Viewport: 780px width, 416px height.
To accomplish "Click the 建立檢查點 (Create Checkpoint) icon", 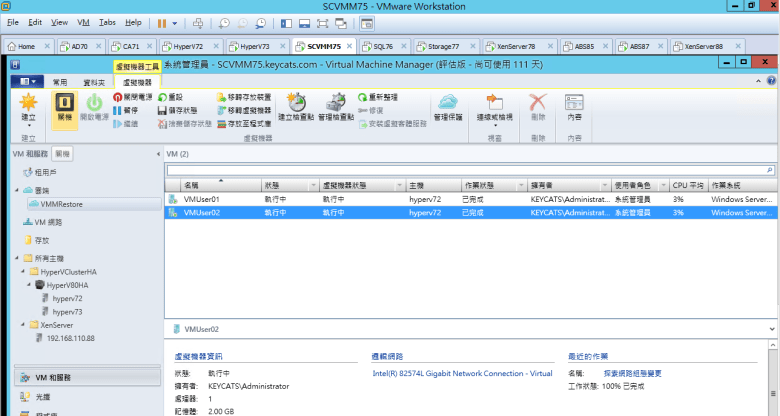I will pyautogui.click(x=297, y=103).
